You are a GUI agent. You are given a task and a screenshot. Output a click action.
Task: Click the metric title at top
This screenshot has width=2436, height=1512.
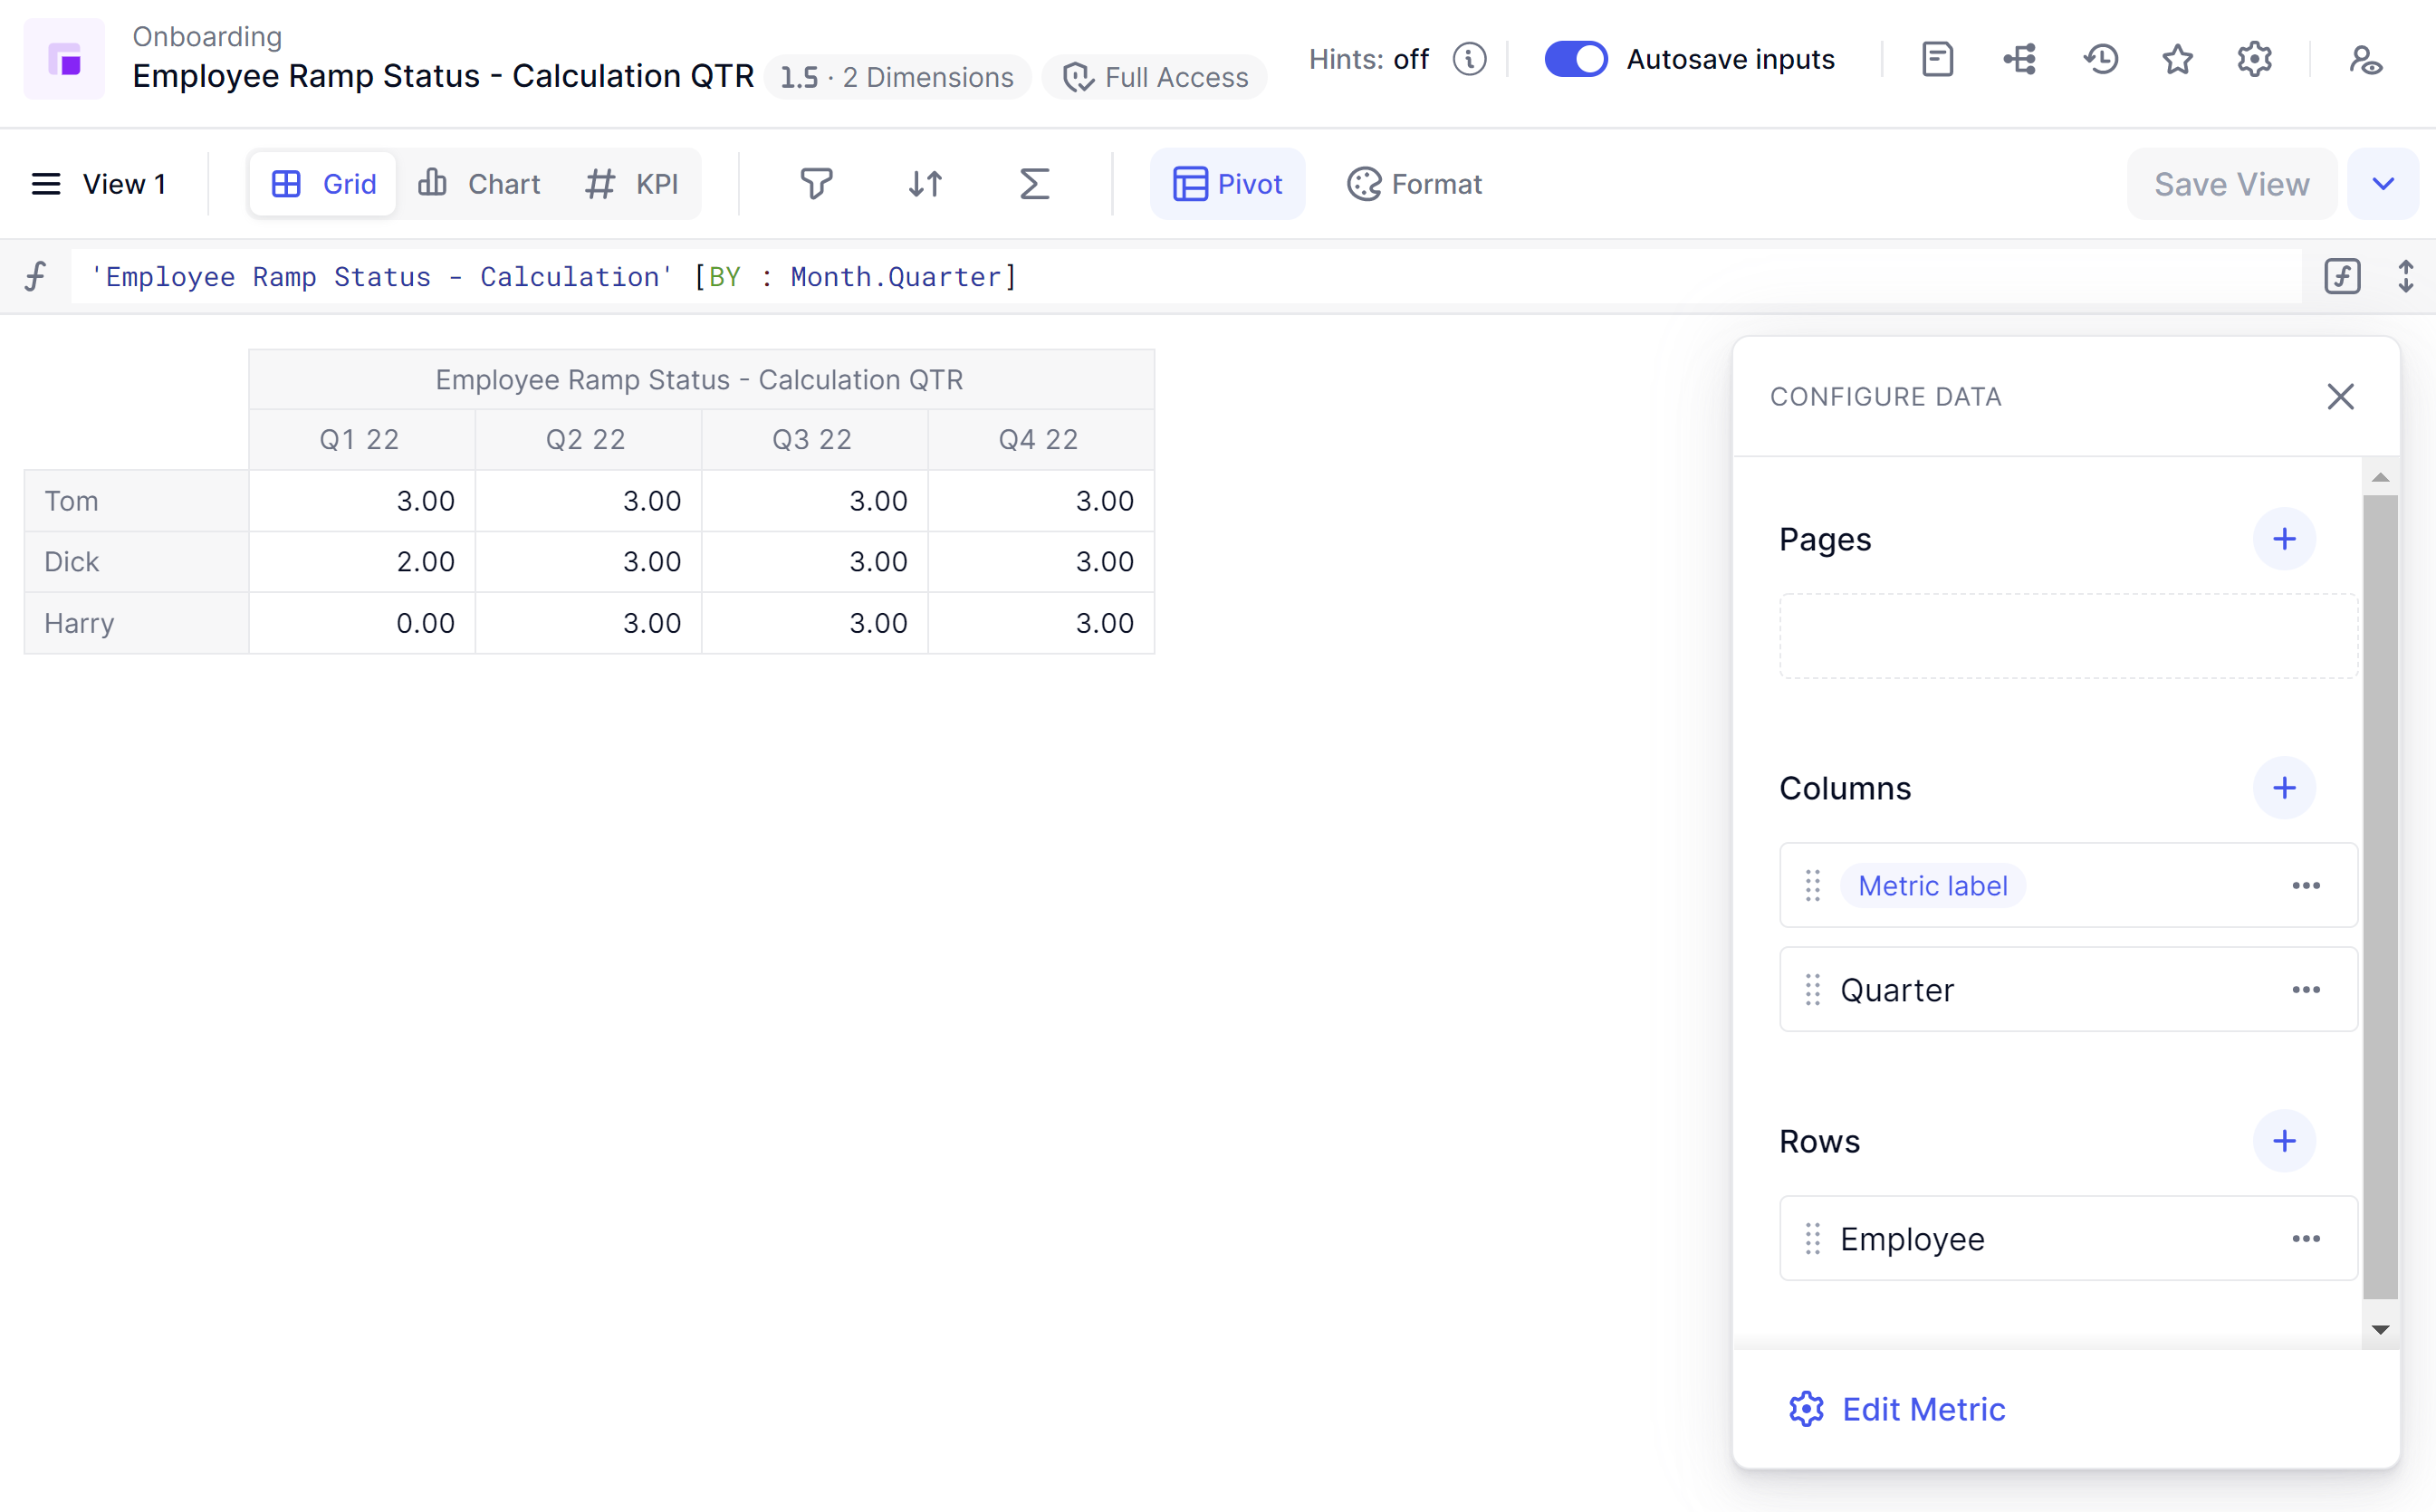[443, 76]
